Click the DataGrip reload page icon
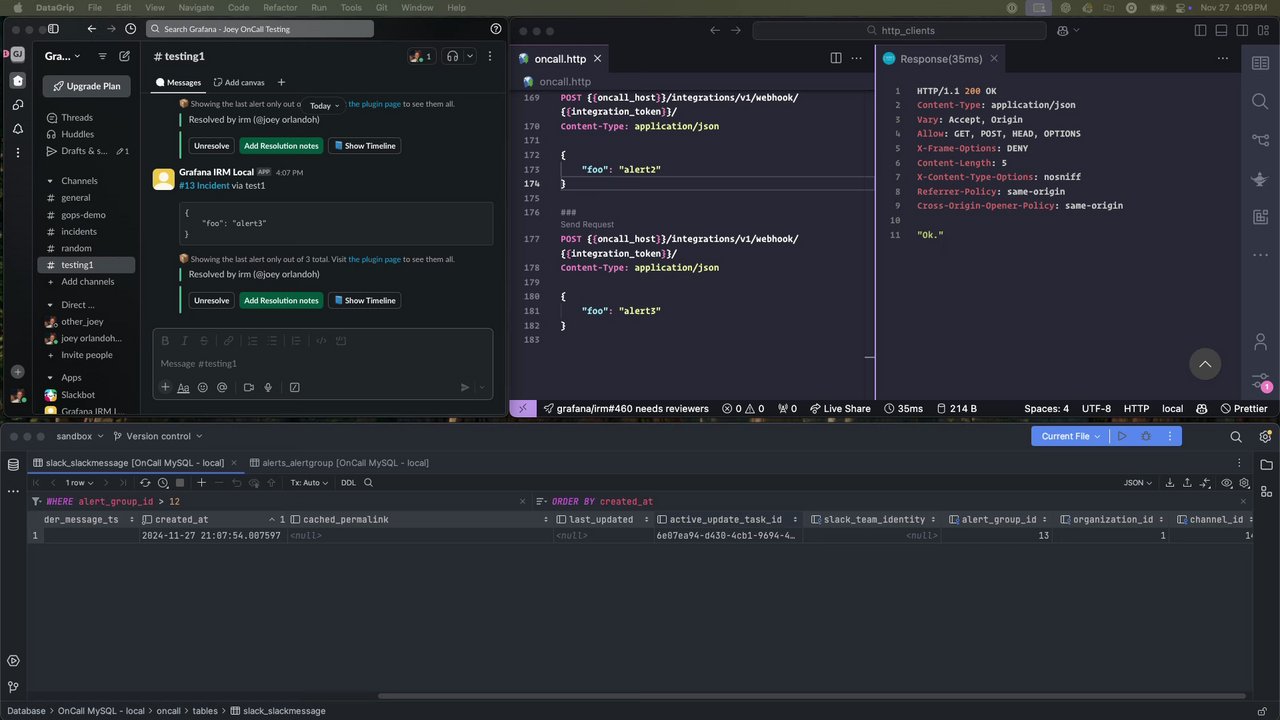 point(145,483)
